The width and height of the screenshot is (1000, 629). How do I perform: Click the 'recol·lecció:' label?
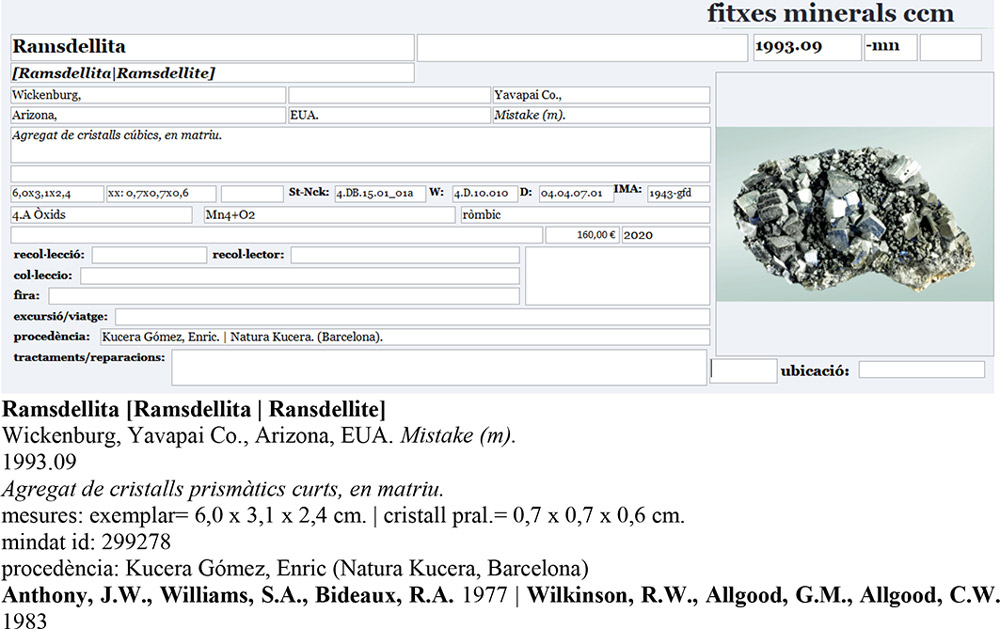click(48, 255)
